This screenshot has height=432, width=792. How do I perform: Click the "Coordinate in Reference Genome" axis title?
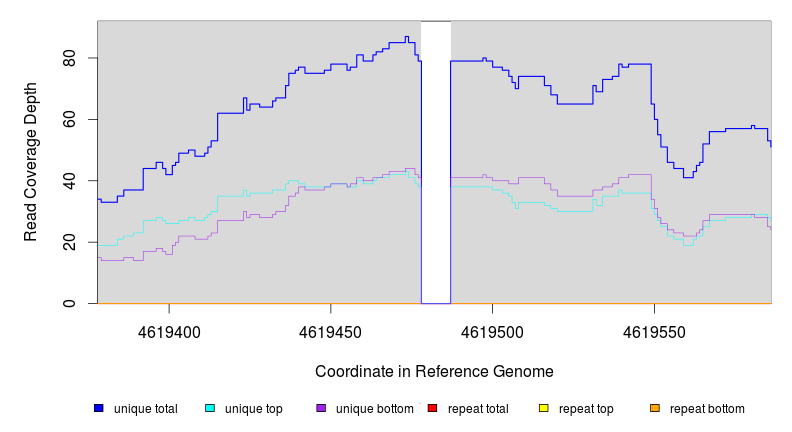[434, 371]
